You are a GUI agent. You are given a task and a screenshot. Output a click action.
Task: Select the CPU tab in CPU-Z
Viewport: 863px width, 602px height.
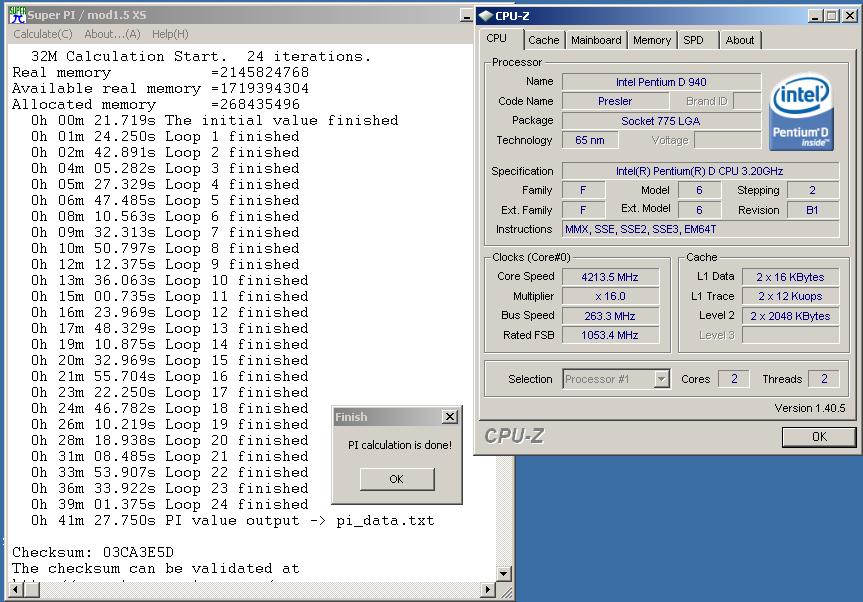coord(496,39)
